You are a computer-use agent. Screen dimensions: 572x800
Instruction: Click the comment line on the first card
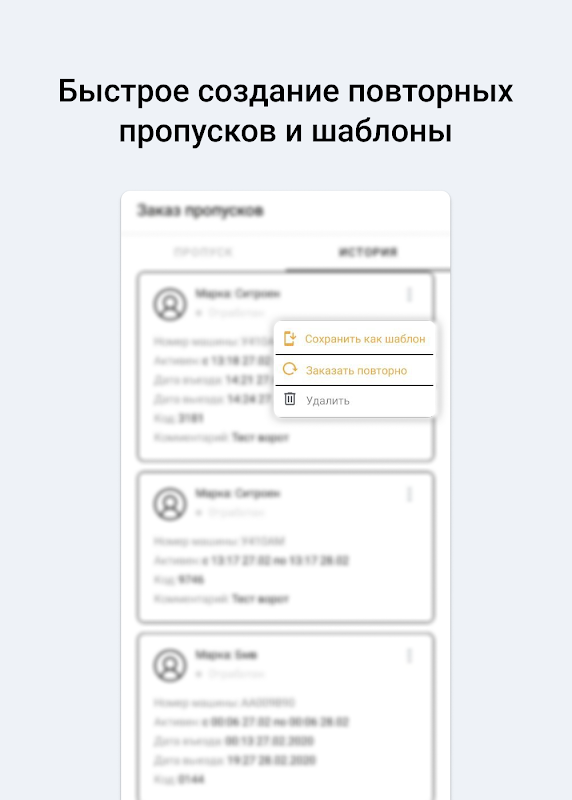point(221,437)
